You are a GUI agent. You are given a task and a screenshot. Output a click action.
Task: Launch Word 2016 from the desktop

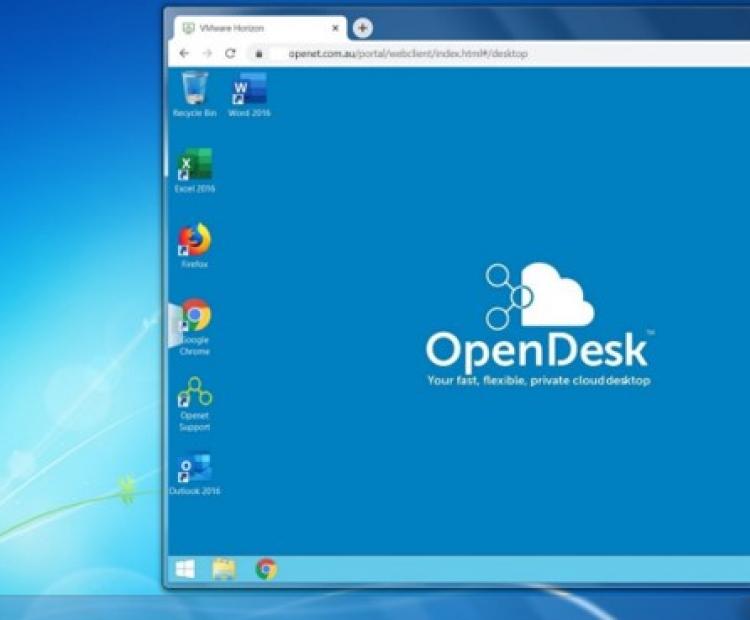[x=249, y=94]
